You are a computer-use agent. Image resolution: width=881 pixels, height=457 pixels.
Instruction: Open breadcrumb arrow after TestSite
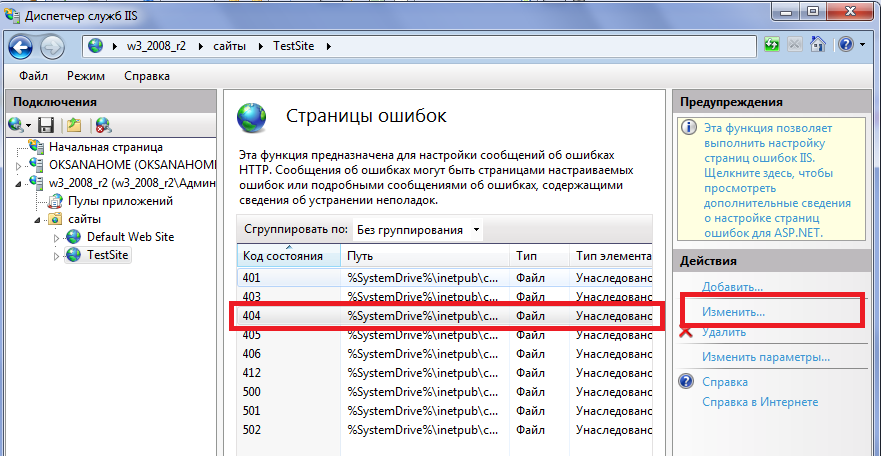pyautogui.click(x=329, y=47)
